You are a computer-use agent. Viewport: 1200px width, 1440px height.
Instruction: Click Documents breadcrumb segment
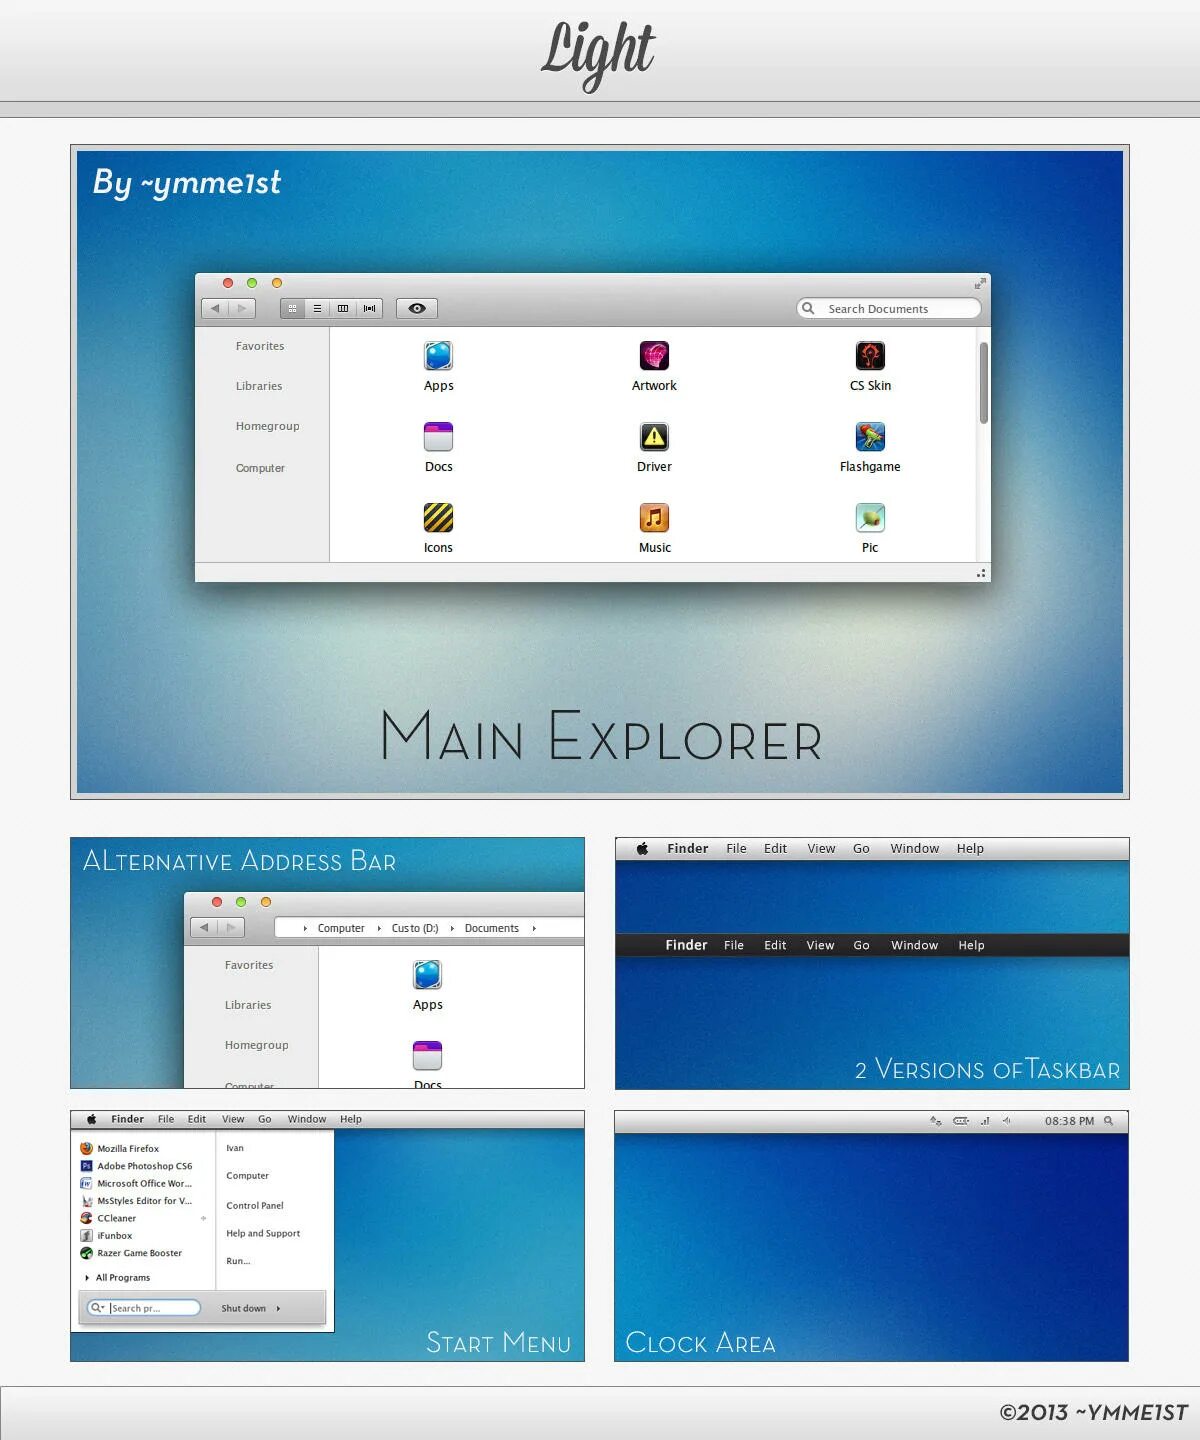492,928
